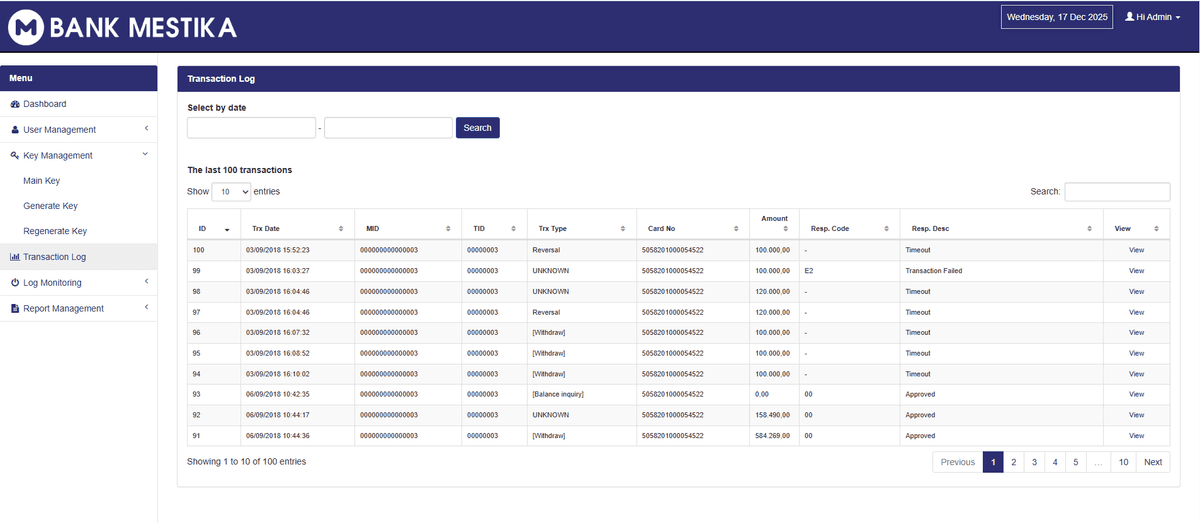This screenshot has height=523, width=1200.
Task: Open Main Key submenu item
Action: (x=41, y=181)
